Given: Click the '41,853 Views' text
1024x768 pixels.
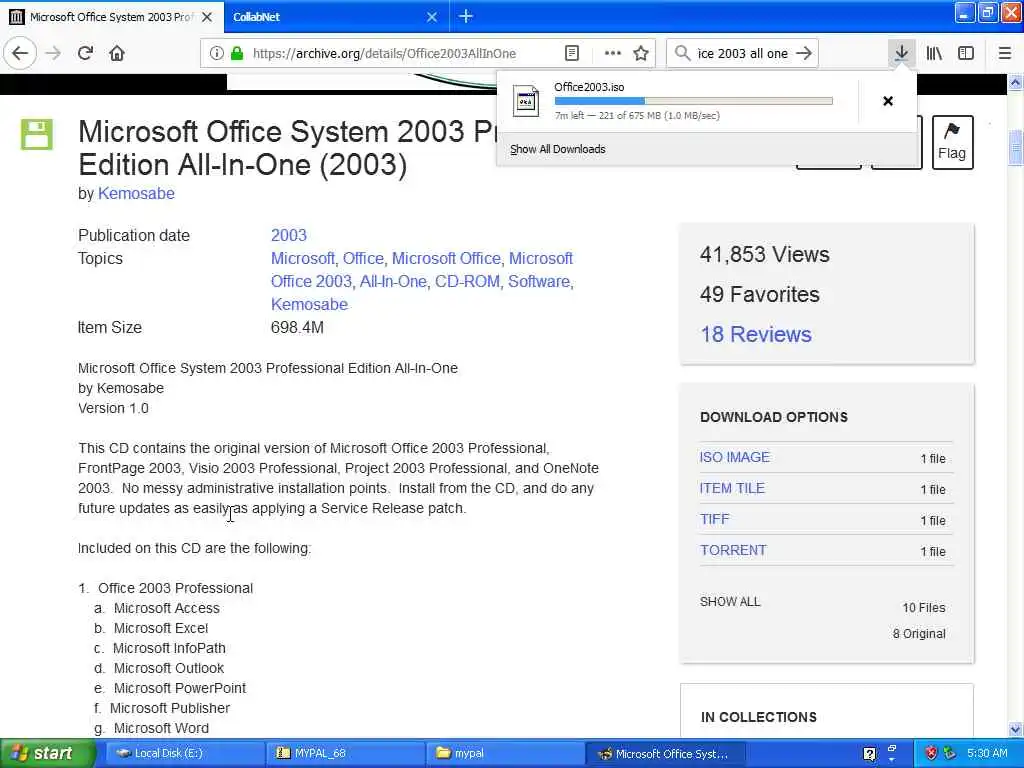Looking at the screenshot, I should [765, 254].
